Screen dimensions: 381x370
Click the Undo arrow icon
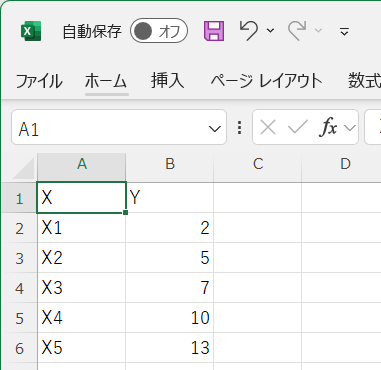249,31
